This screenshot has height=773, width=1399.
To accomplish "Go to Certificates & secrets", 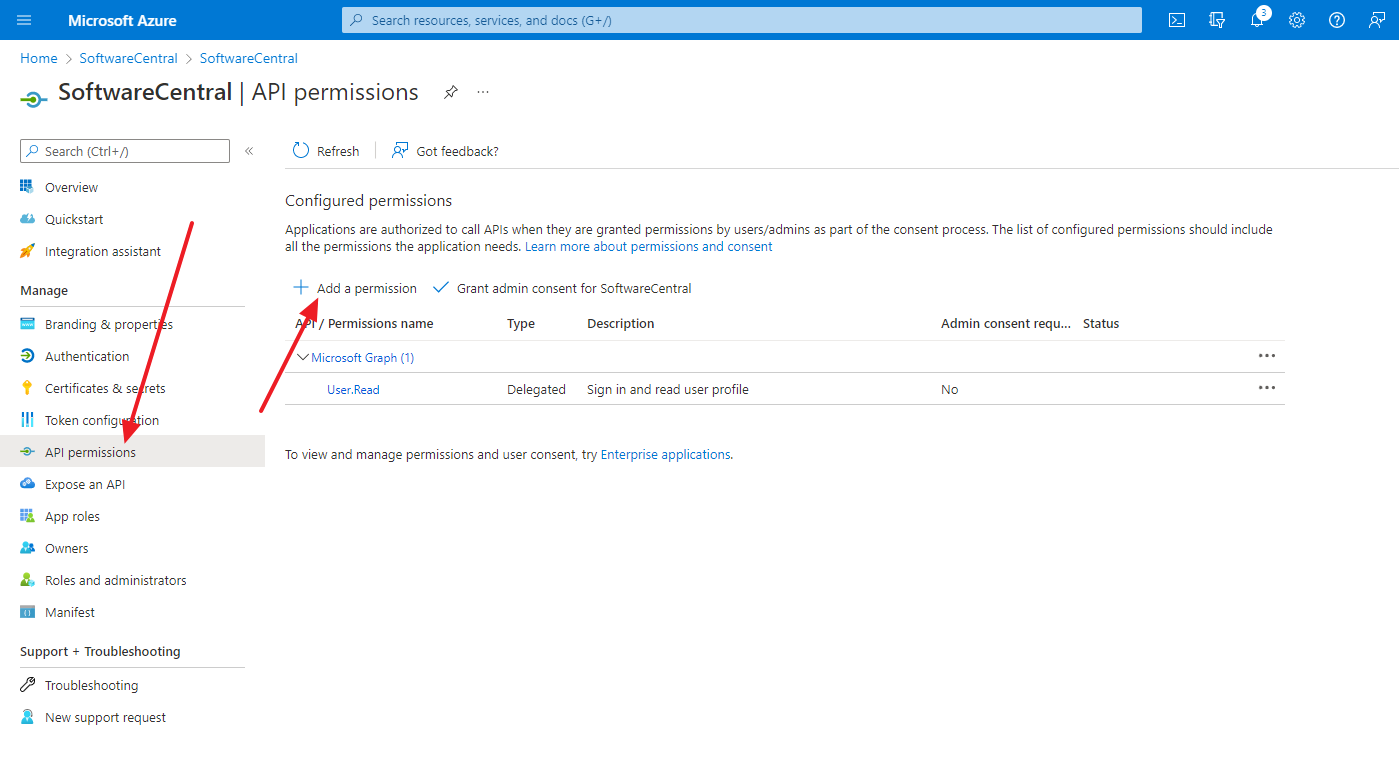I will tap(105, 388).
